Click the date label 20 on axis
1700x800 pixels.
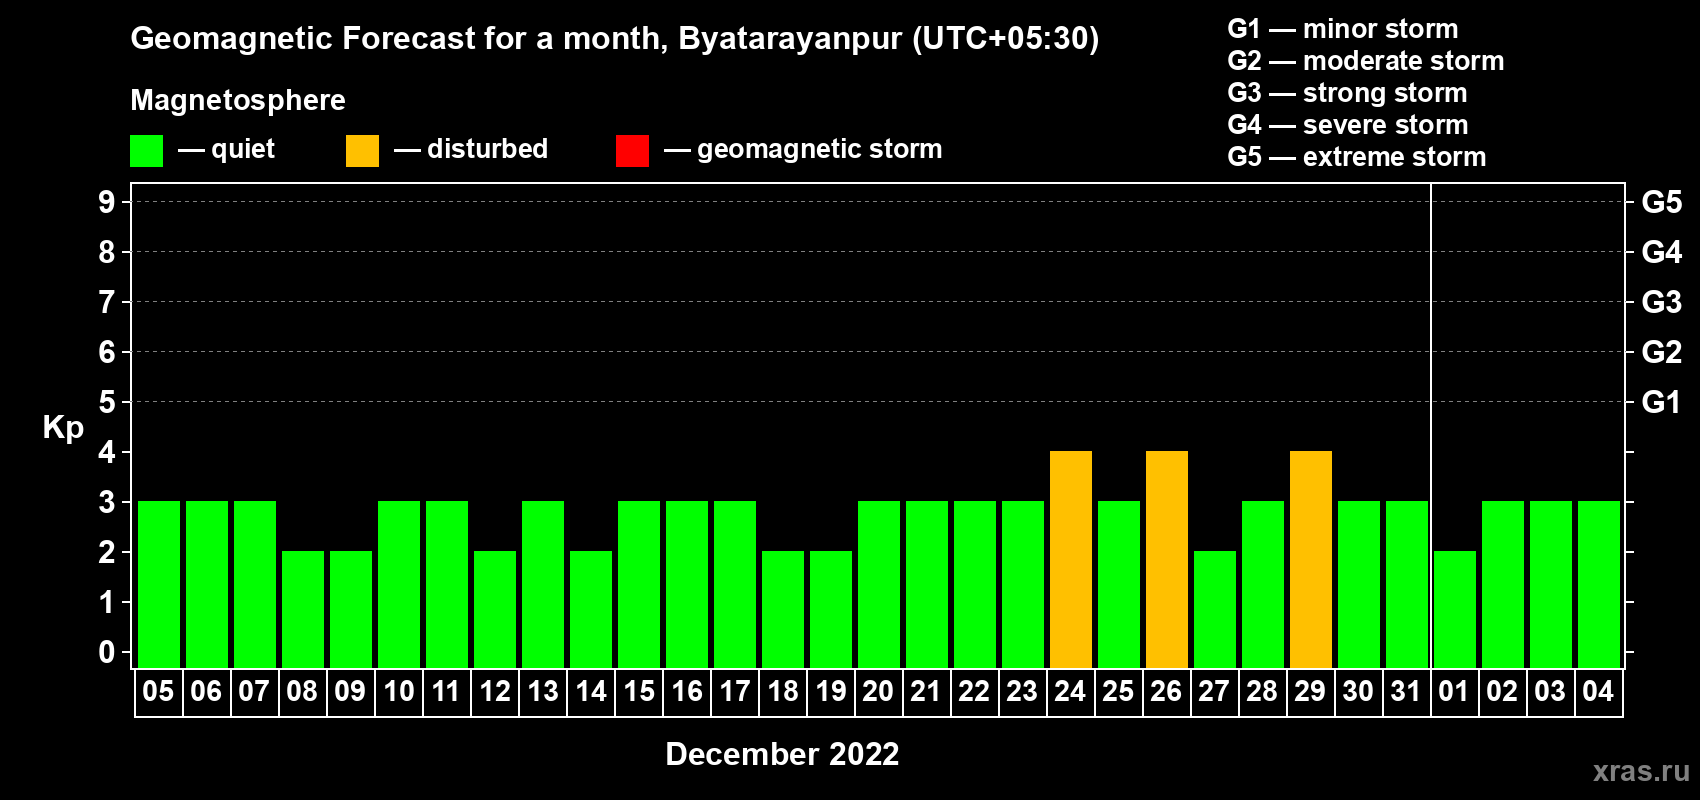tap(878, 692)
